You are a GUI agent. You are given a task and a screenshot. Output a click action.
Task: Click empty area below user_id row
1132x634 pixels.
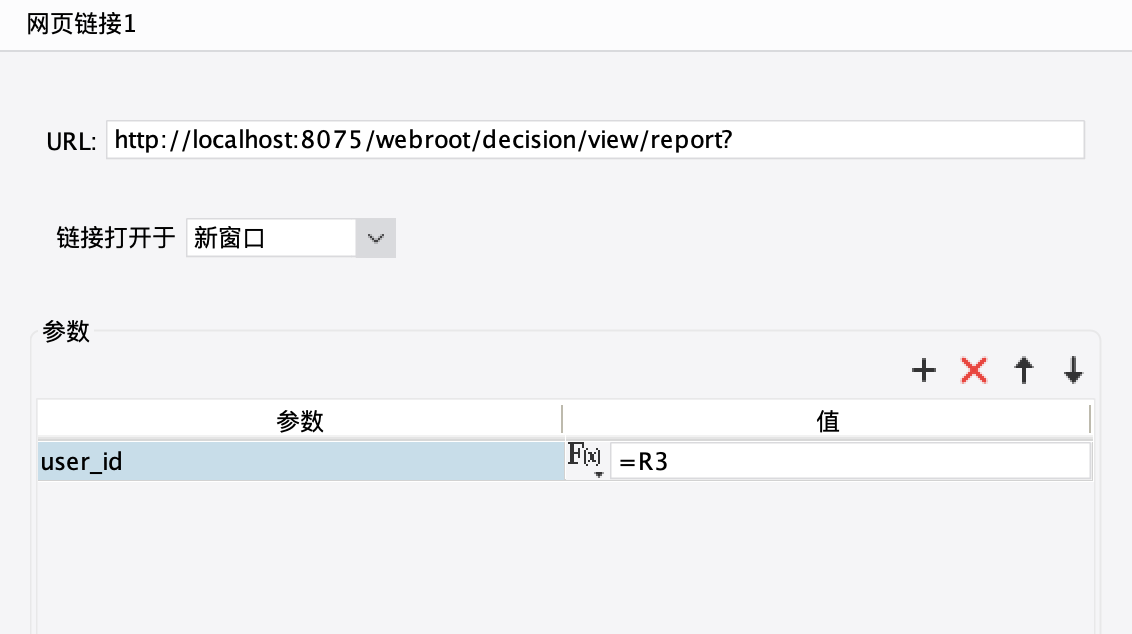[x=565, y=556]
